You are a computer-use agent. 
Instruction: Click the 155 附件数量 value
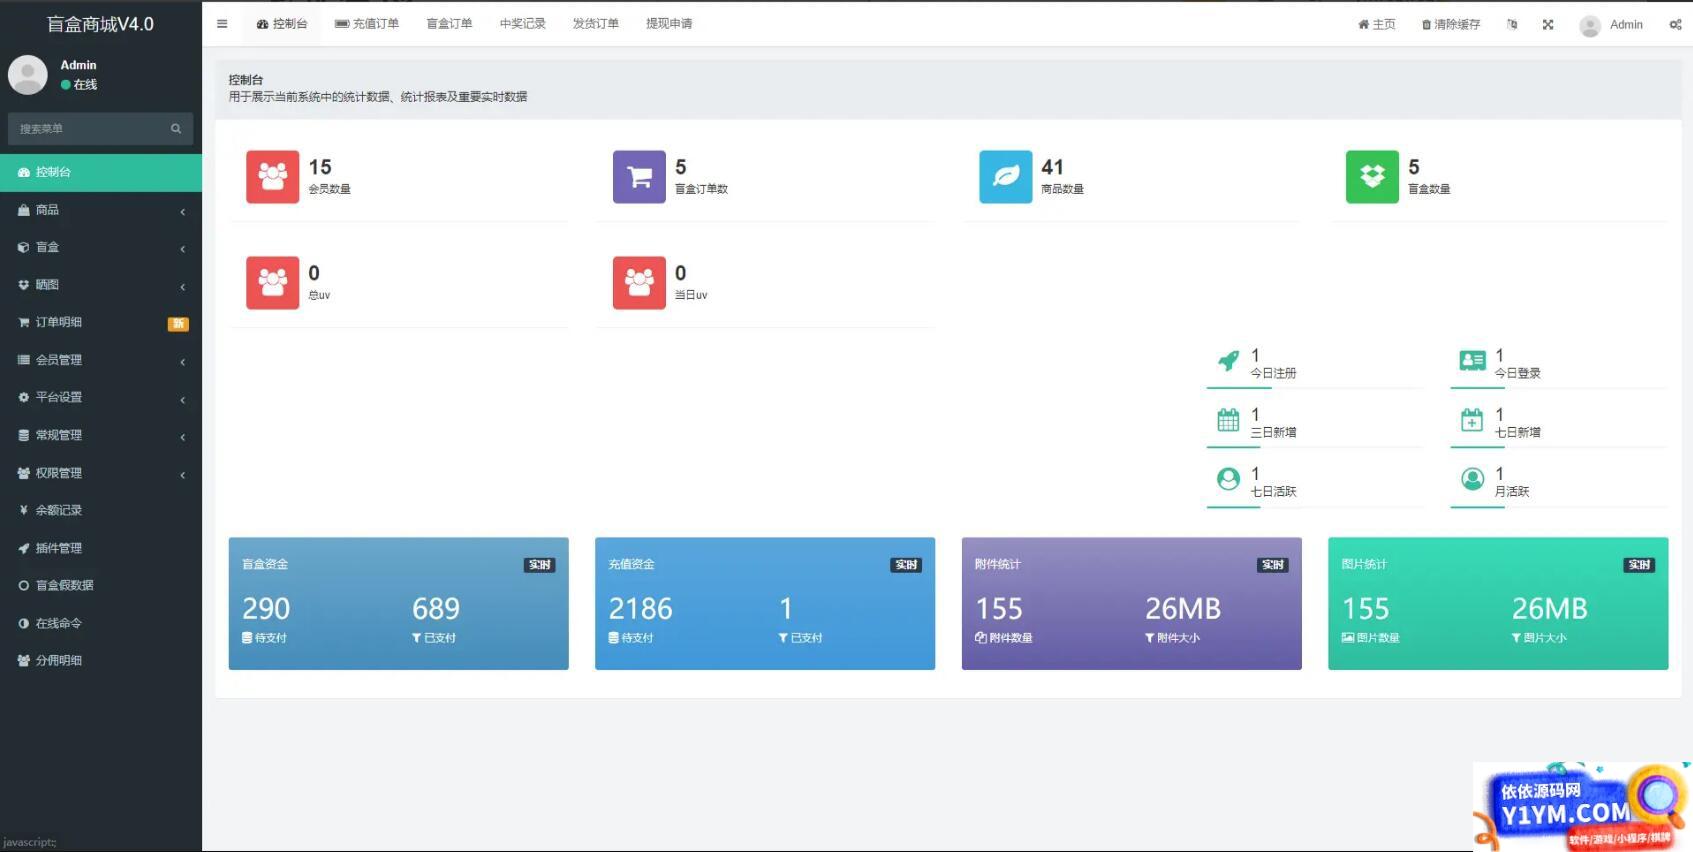tap(999, 609)
